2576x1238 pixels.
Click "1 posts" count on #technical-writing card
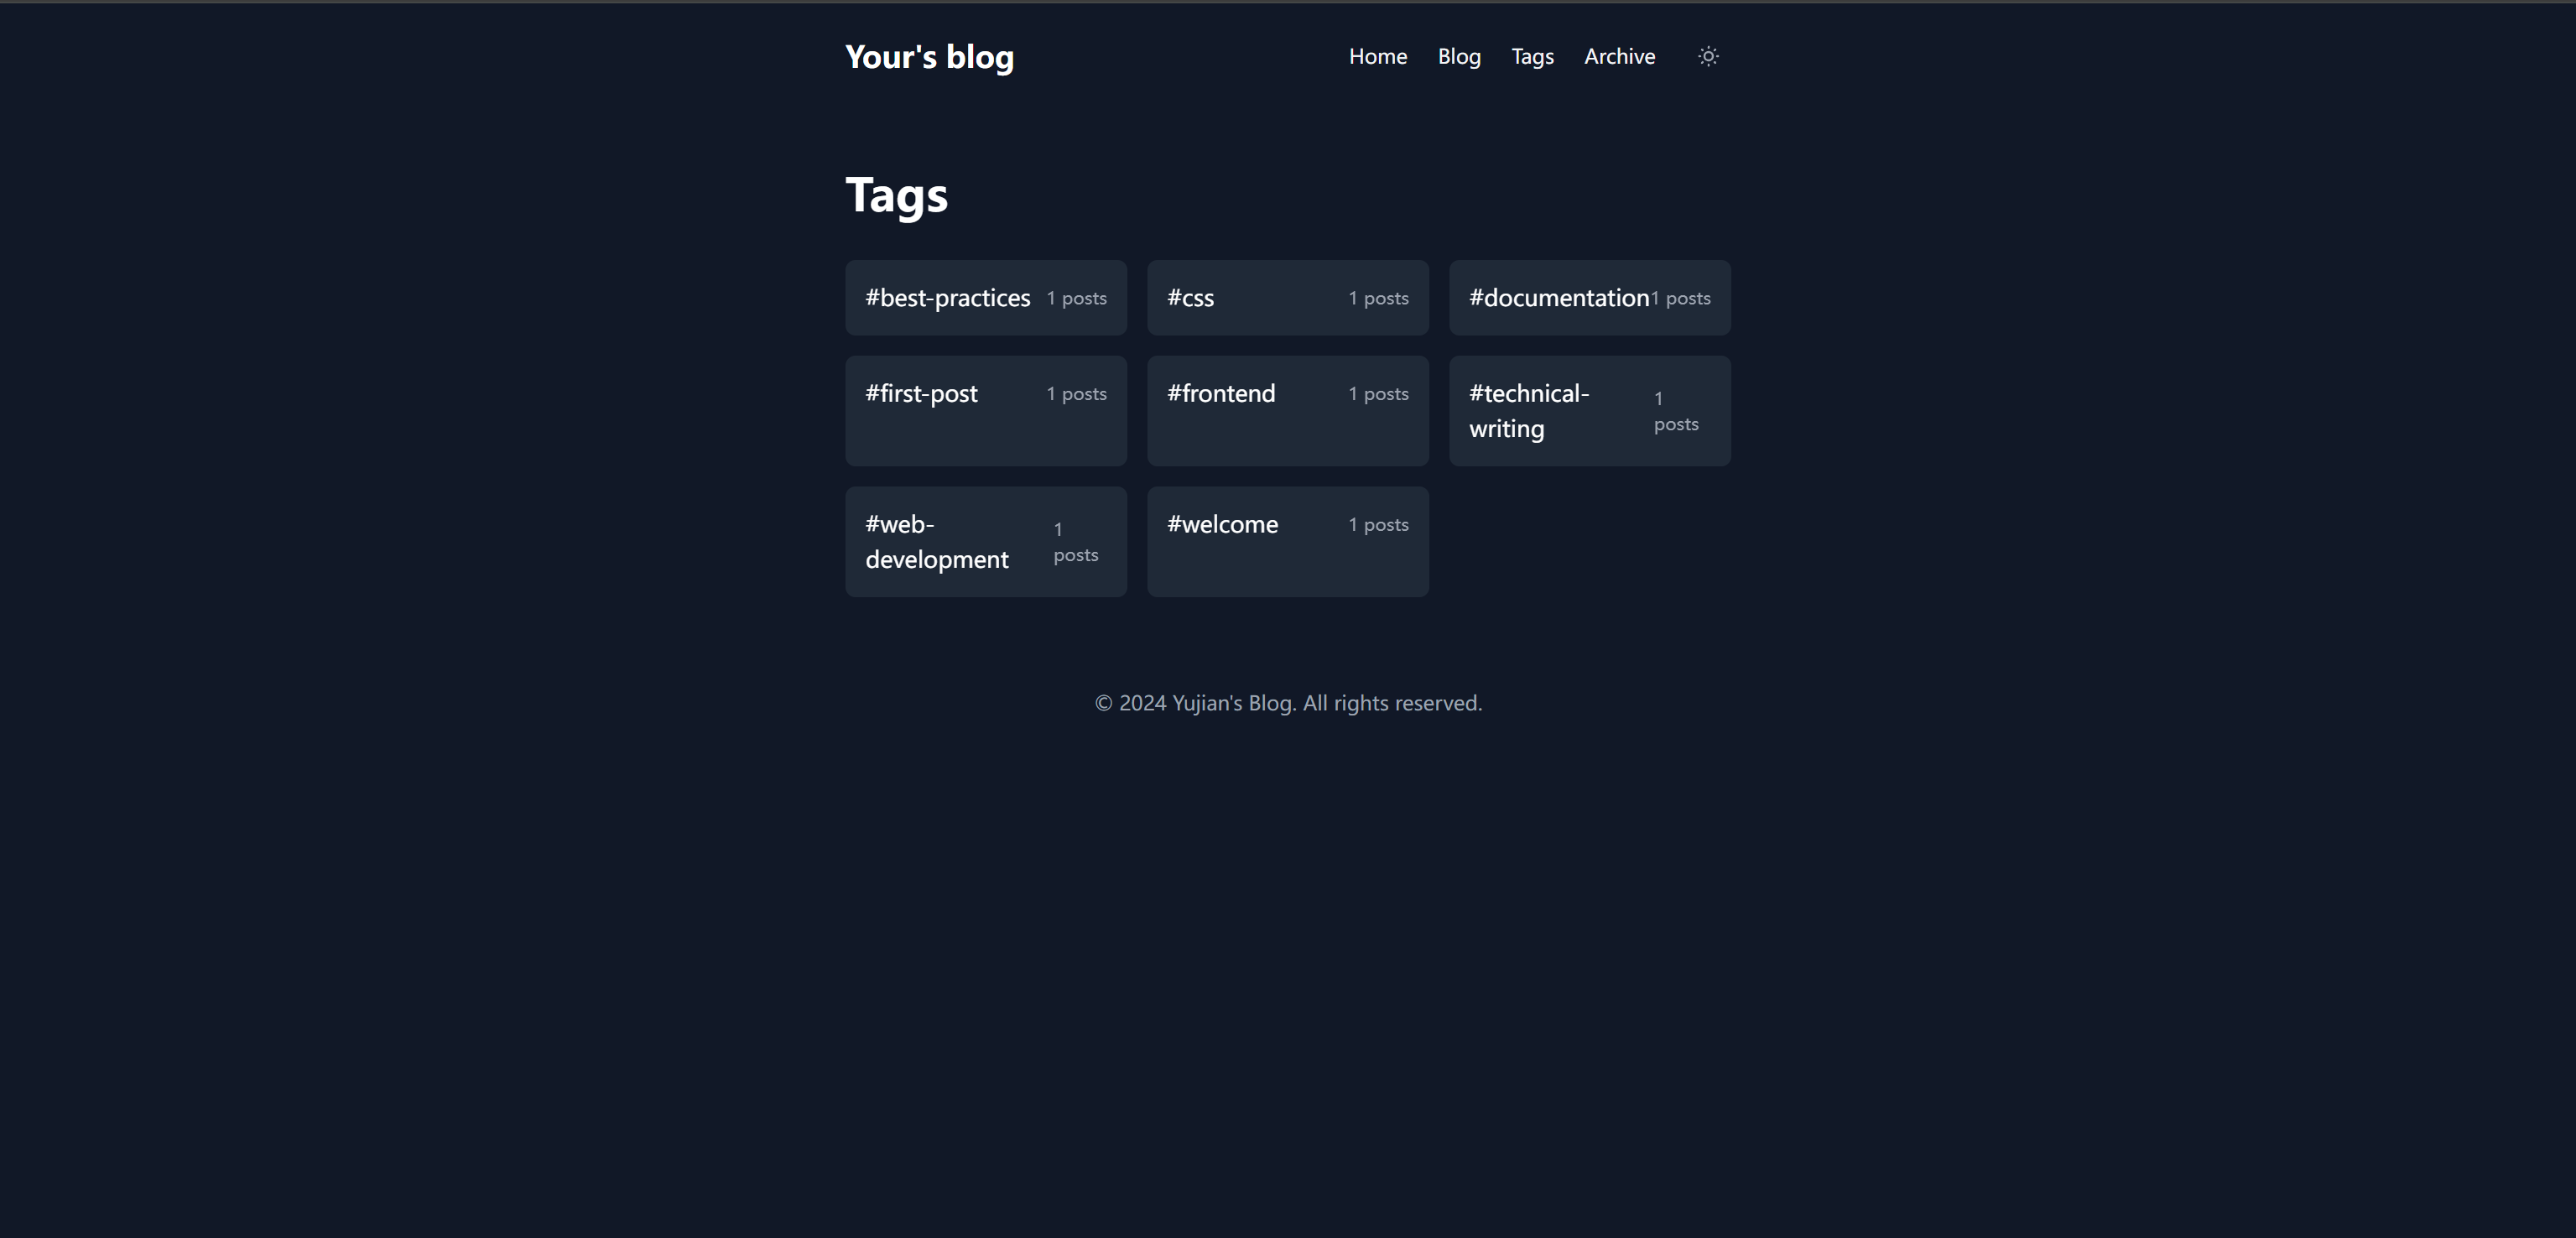pyautogui.click(x=1676, y=411)
